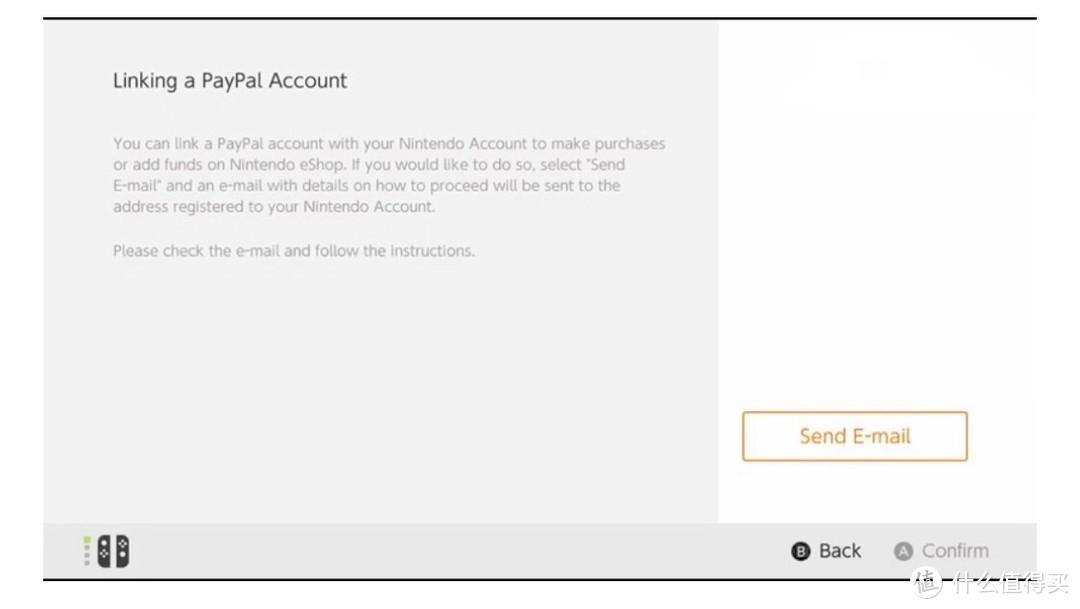Select the Back label in footer
1080x609 pixels.
click(x=840, y=551)
